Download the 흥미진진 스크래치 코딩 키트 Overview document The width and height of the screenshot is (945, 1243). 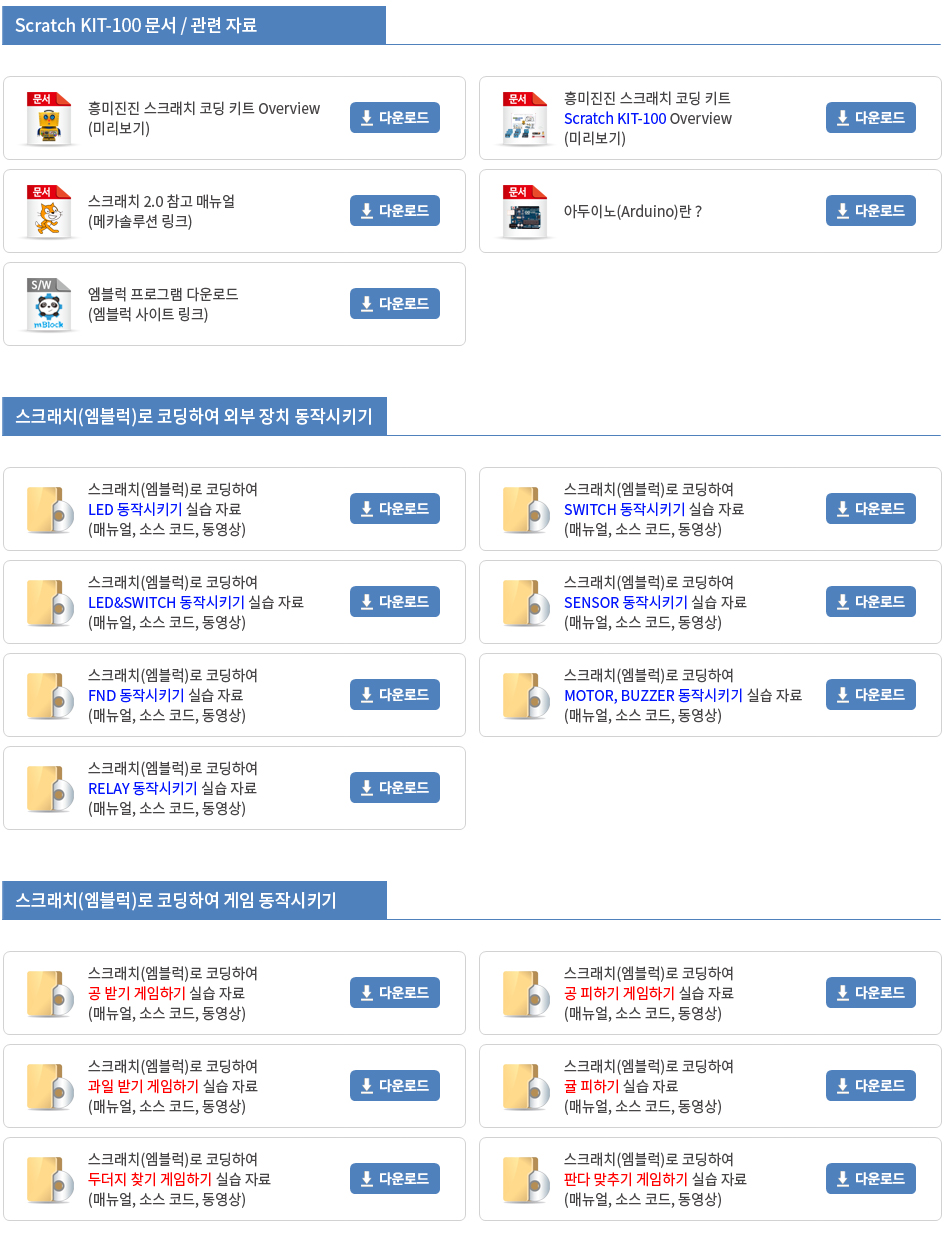coord(395,118)
